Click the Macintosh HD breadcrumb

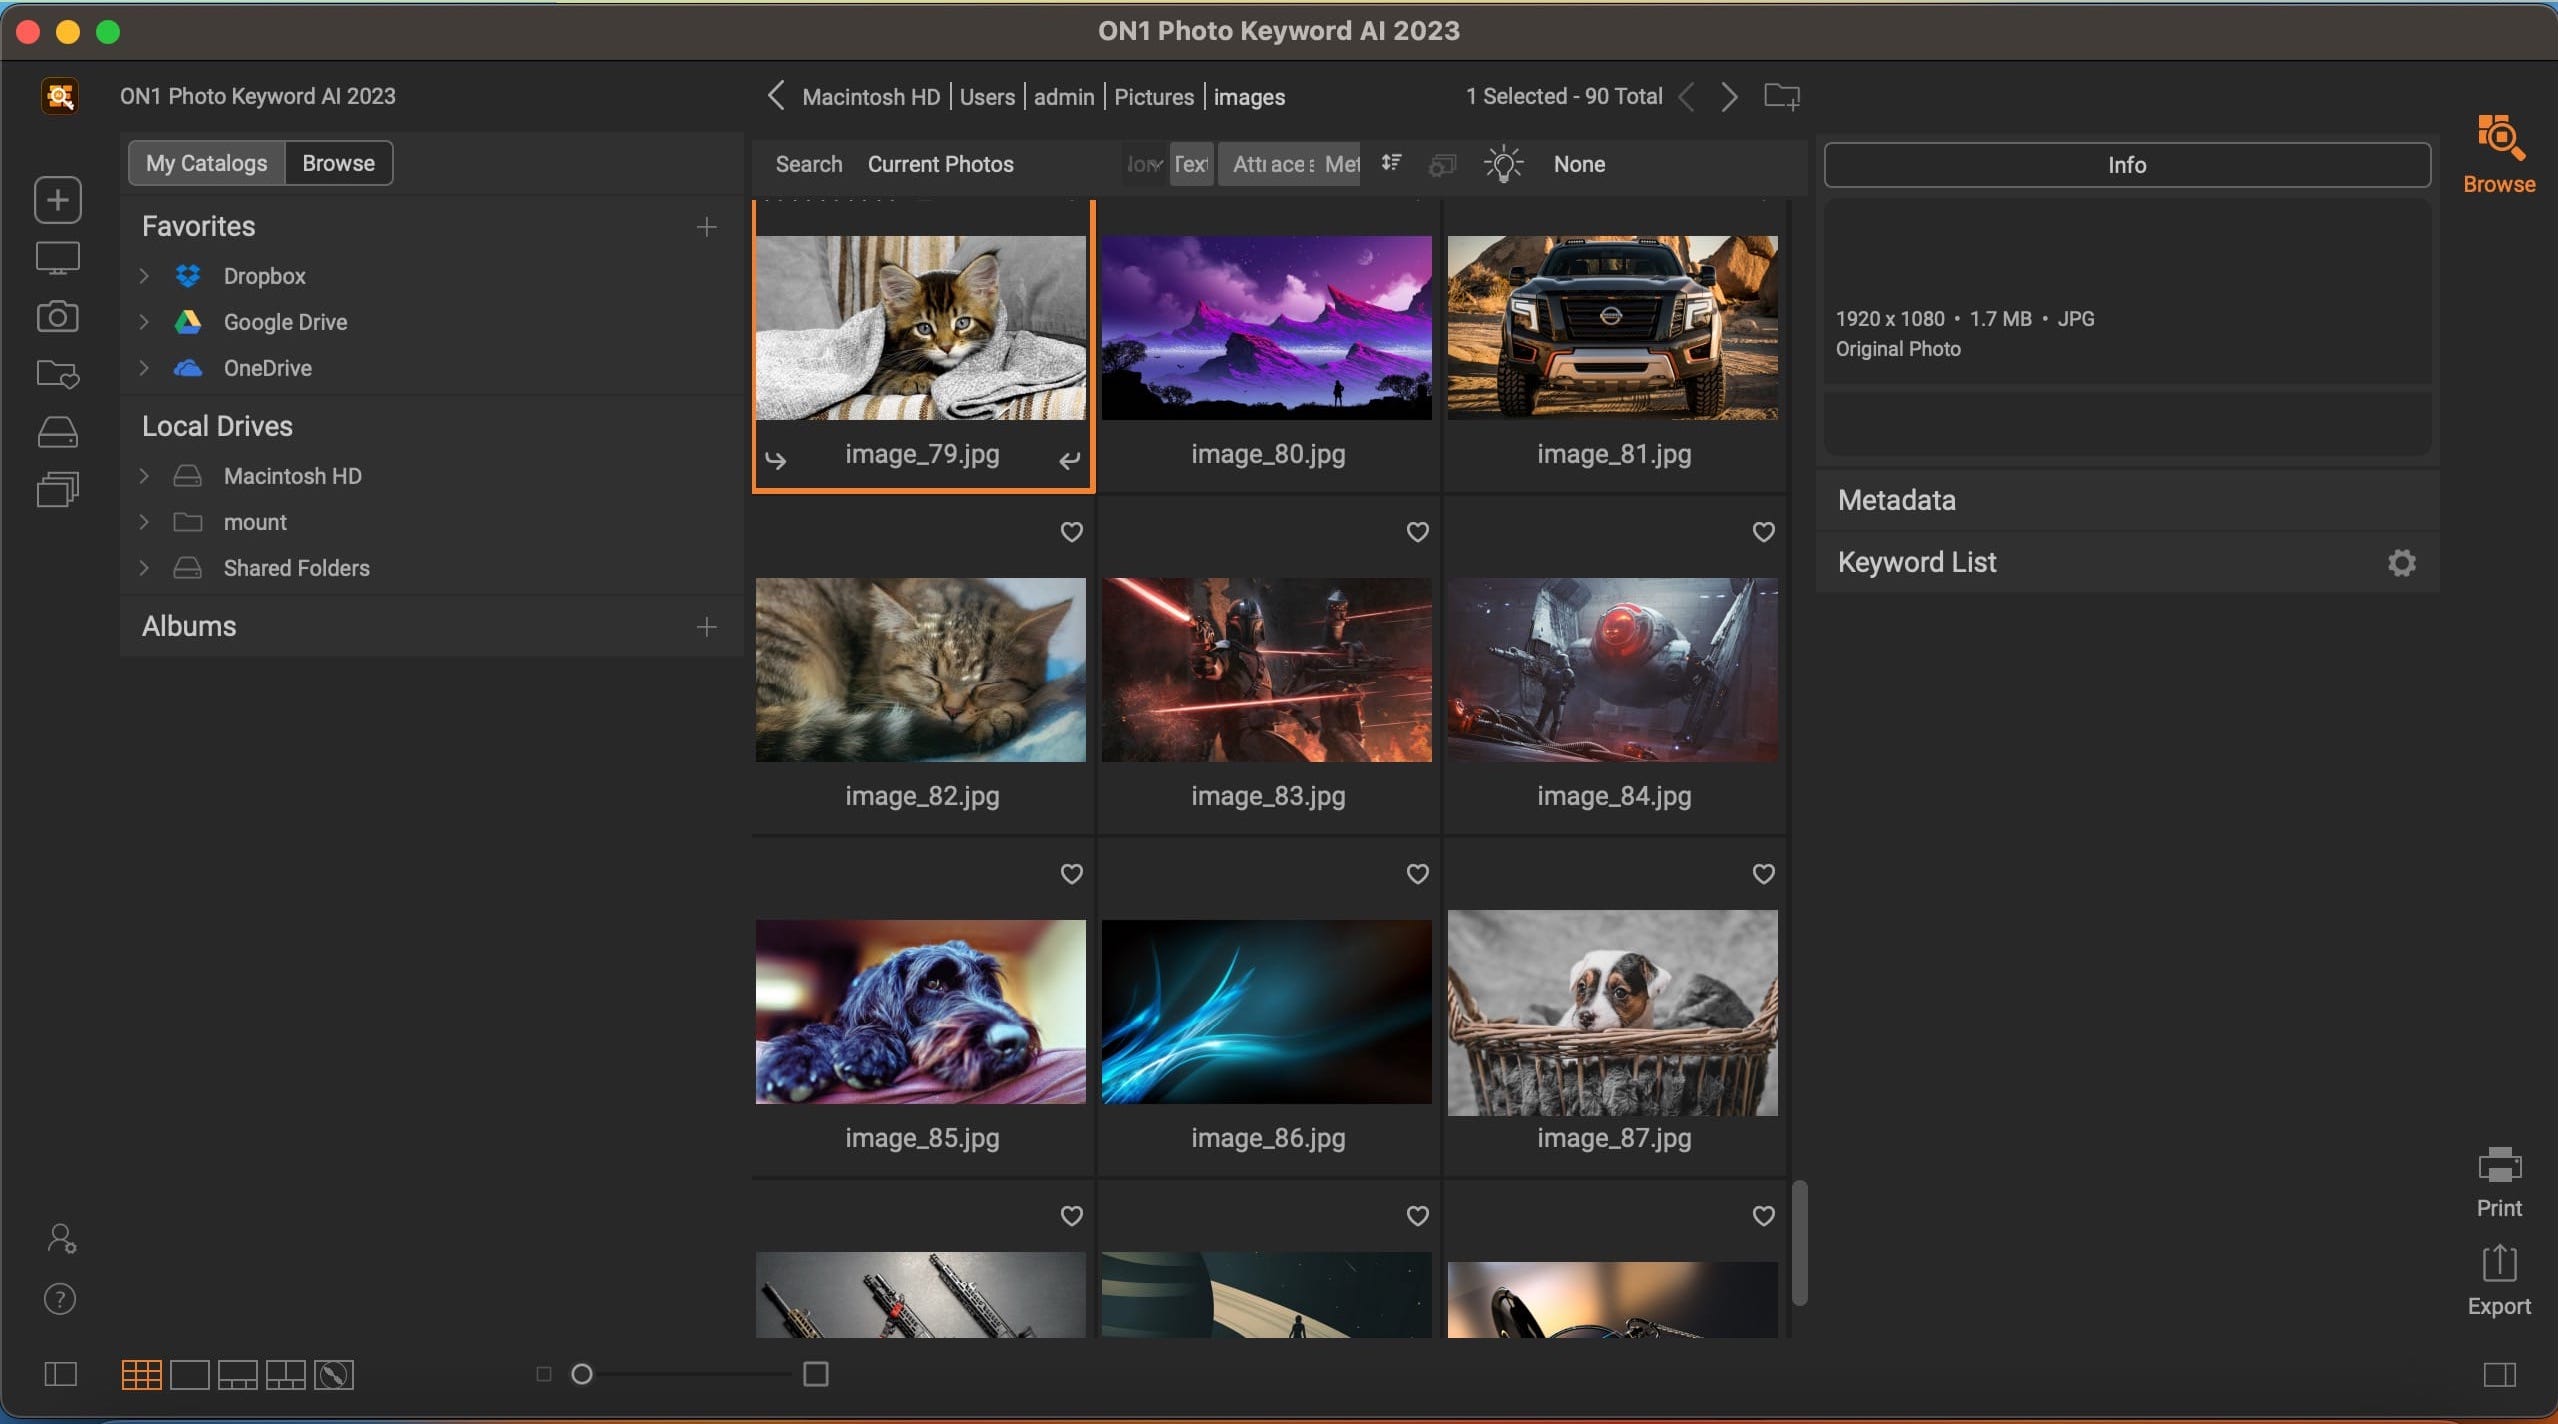pos(871,97)
